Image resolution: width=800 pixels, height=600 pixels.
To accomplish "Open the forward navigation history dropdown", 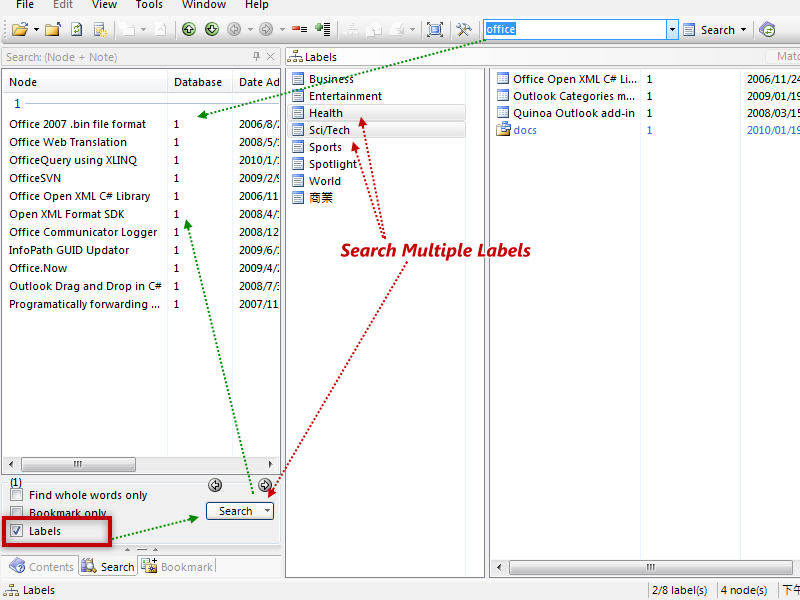I will pyautogui.click(x=282, y=30).
